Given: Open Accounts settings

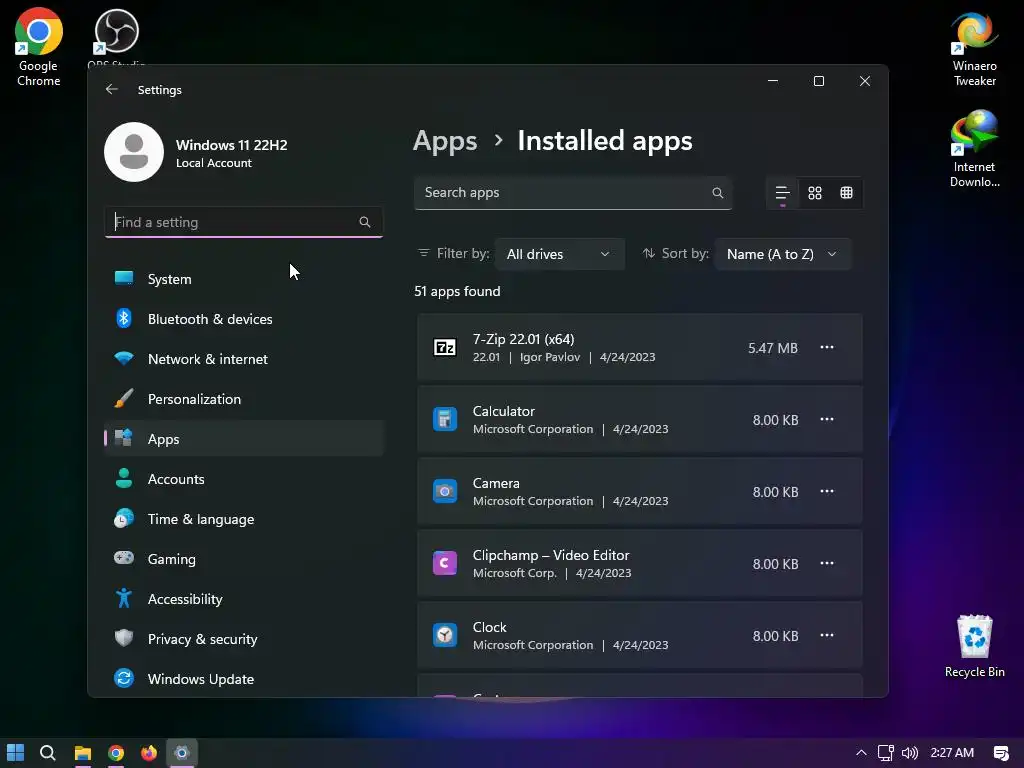Looking at the screenshot, I should click(244, 479).
